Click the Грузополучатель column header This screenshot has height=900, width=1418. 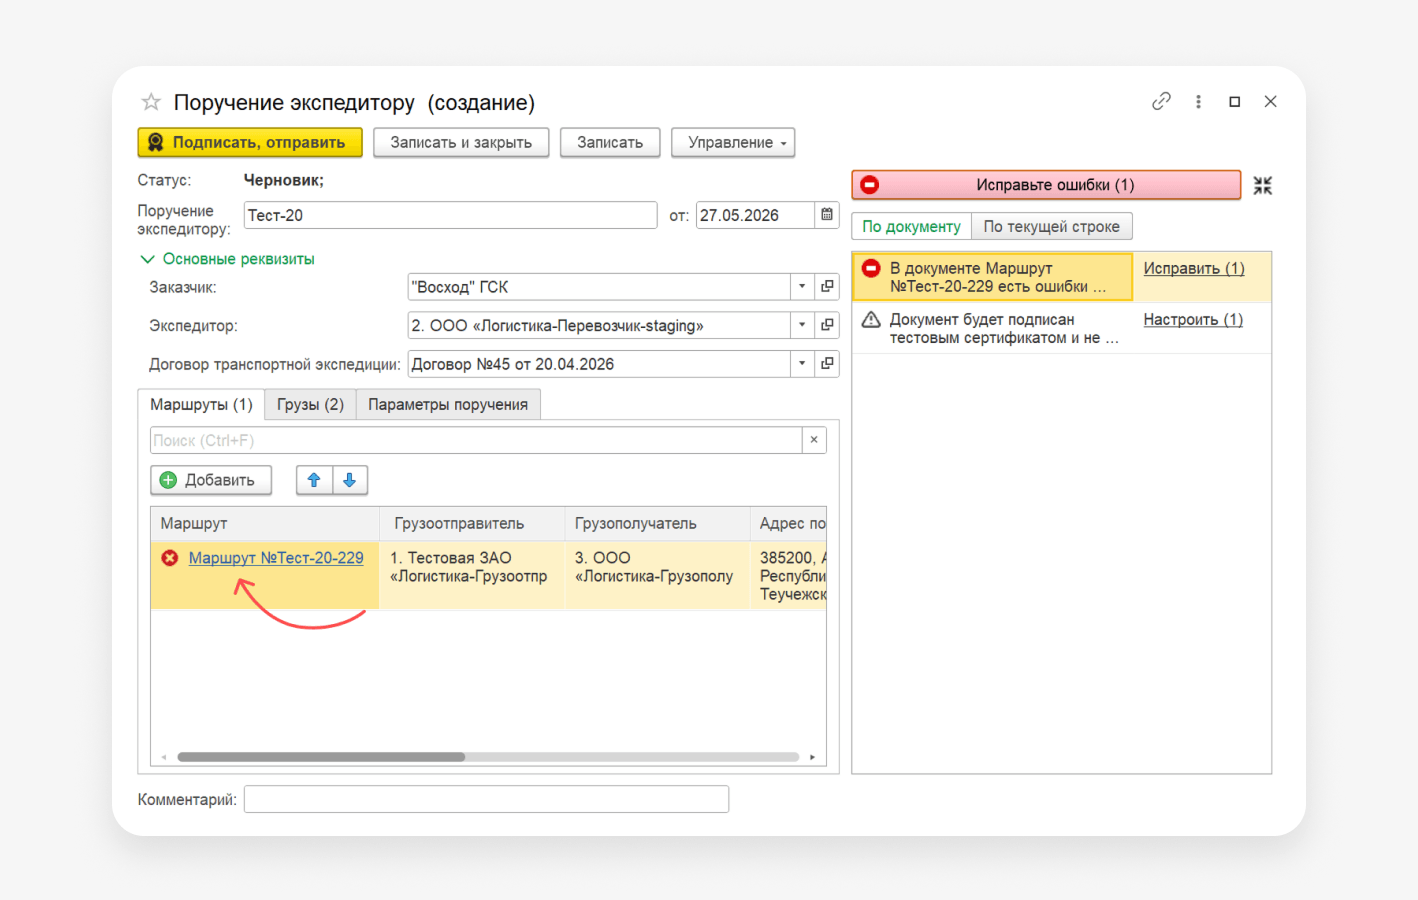(657, 523)
